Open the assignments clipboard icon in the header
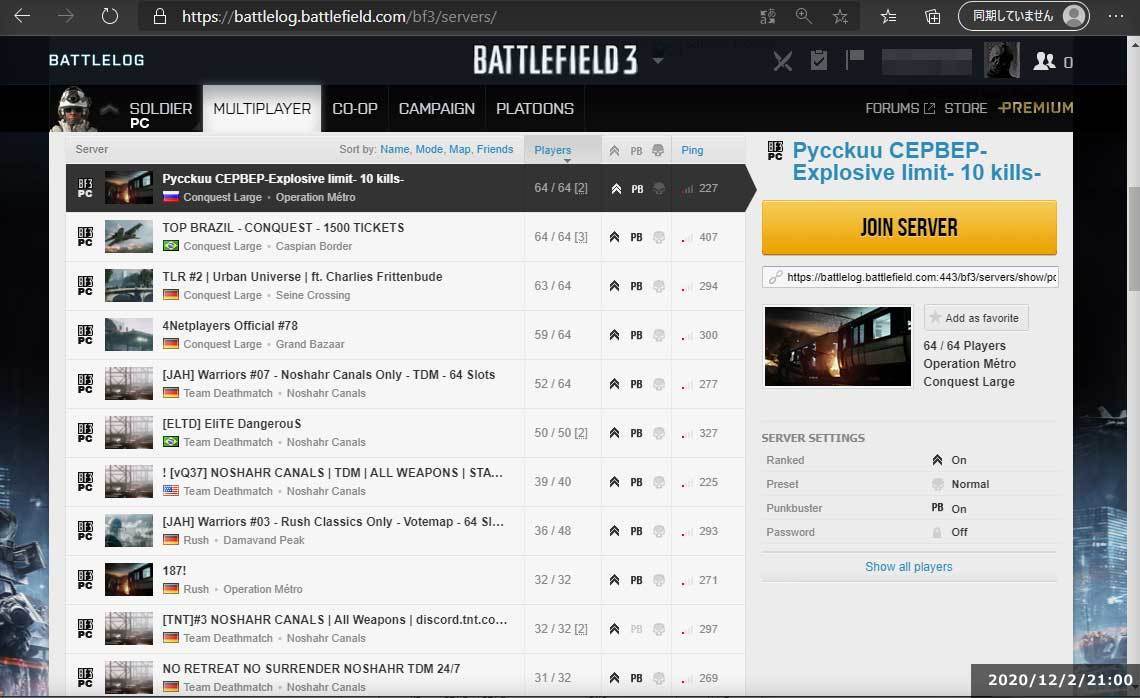 tap(819, 60)
